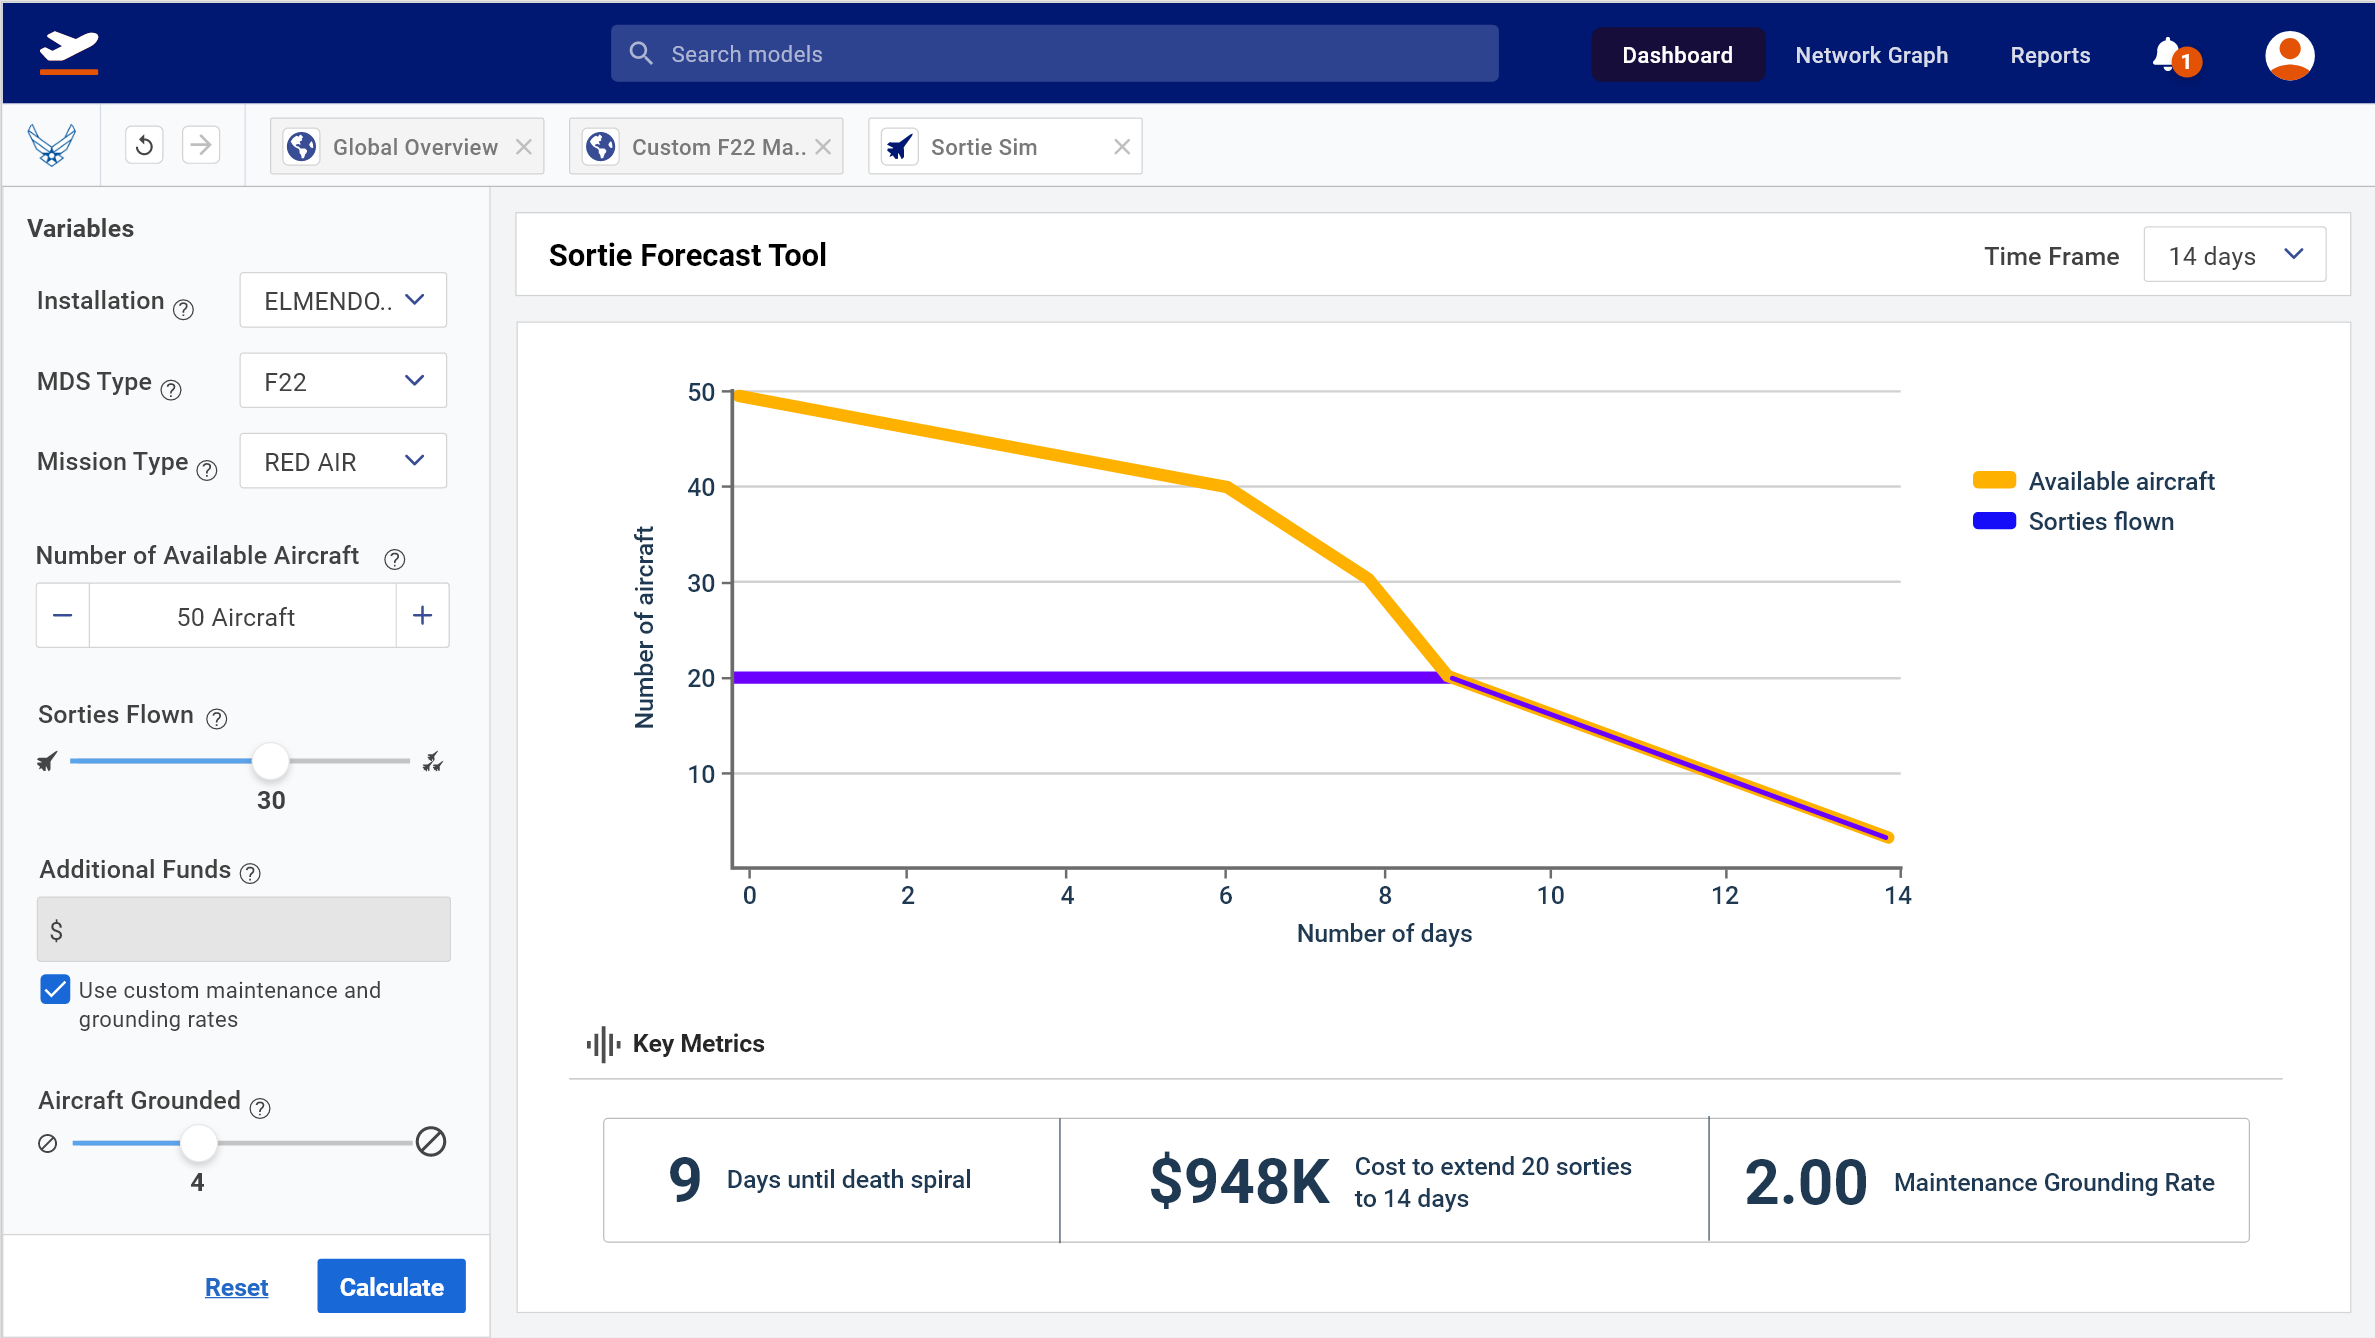Click the Reset link
This screenshot has width=2375, height=1338.
pos(236,1287)
